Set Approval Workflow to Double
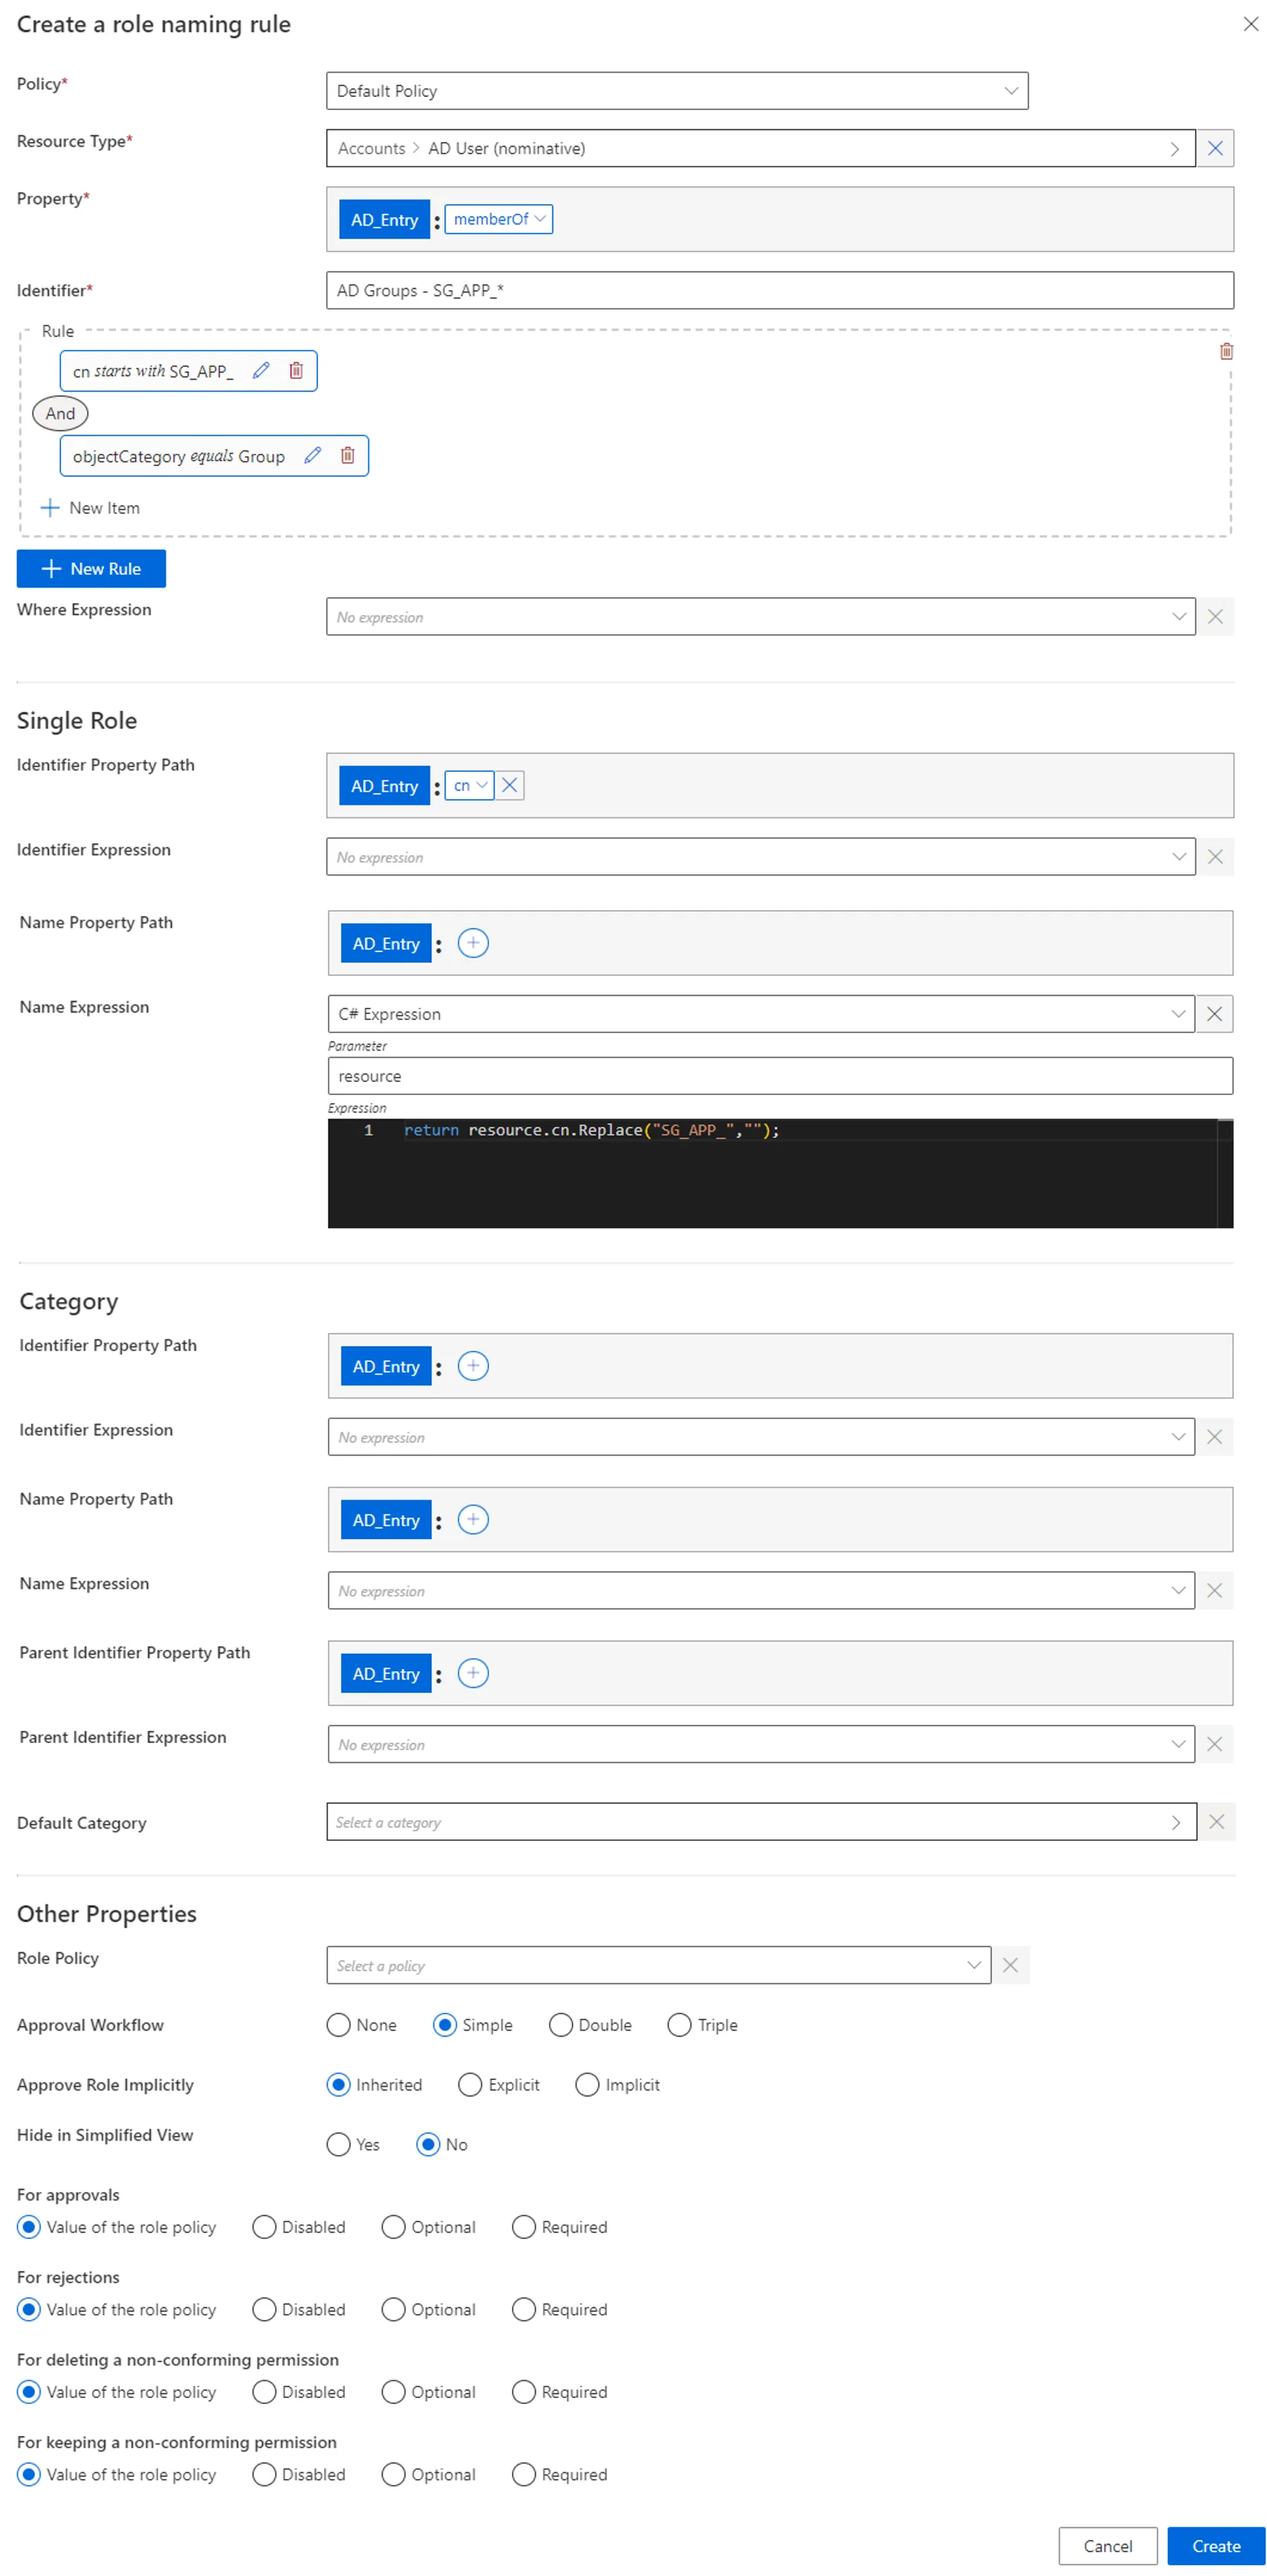Image resolution: width=1267 pixels, height=2576 pixels. pos(561,2025)
